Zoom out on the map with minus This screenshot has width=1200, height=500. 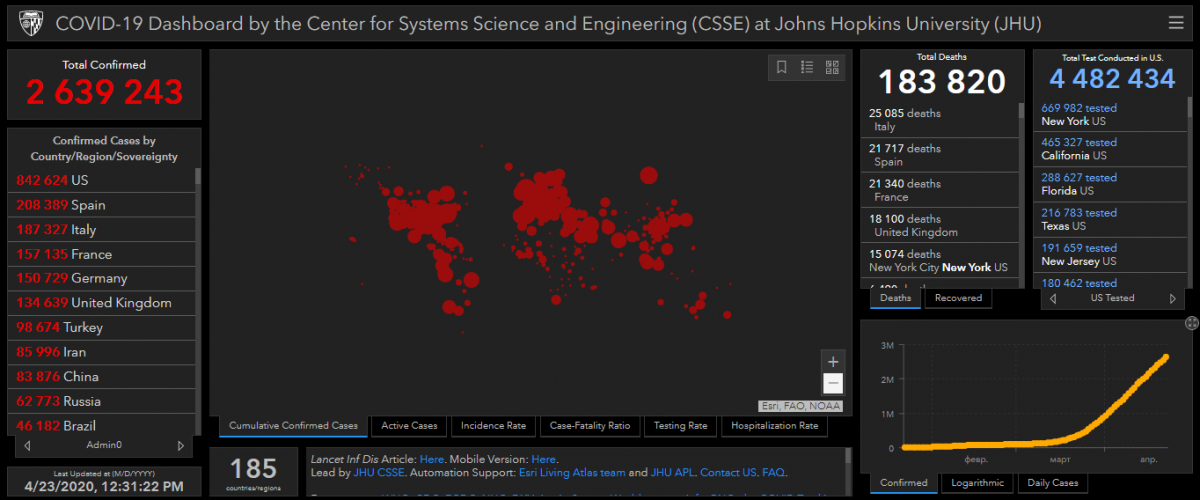point(833,384)
